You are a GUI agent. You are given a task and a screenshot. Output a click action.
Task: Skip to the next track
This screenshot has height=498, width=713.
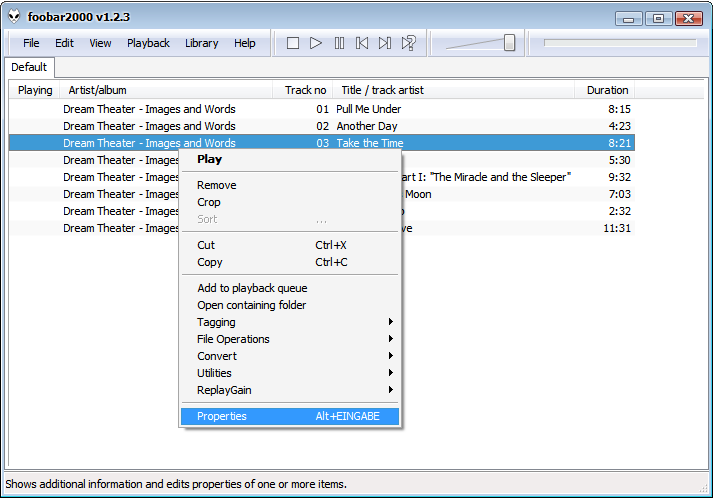(x=385, y=43)
